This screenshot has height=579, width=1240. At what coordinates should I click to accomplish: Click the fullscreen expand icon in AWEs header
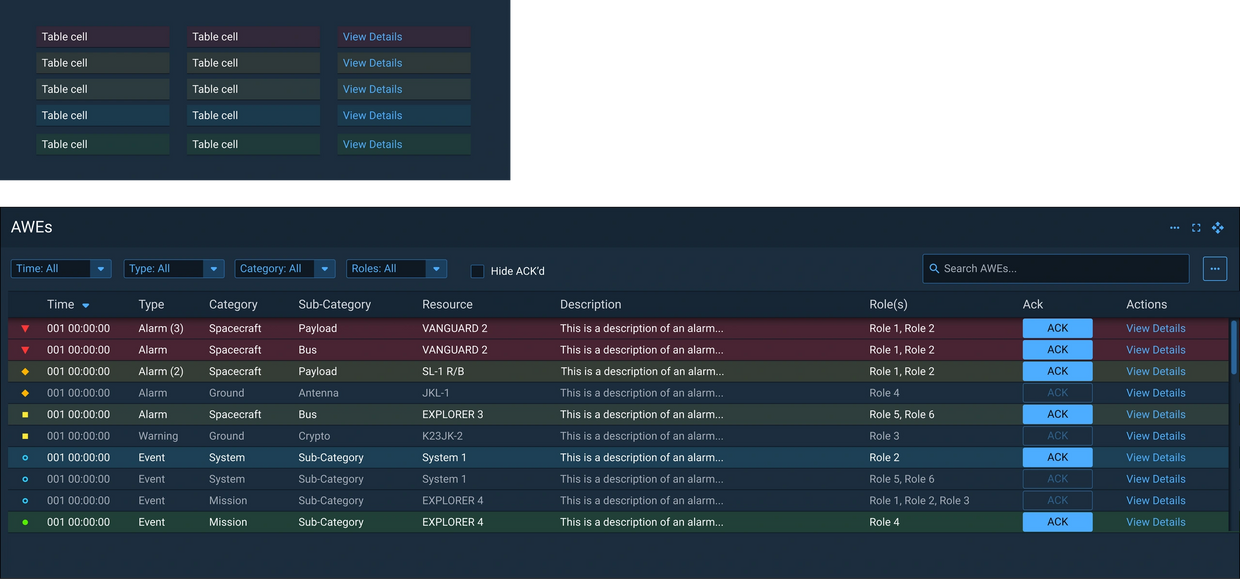pos(1196,228)
